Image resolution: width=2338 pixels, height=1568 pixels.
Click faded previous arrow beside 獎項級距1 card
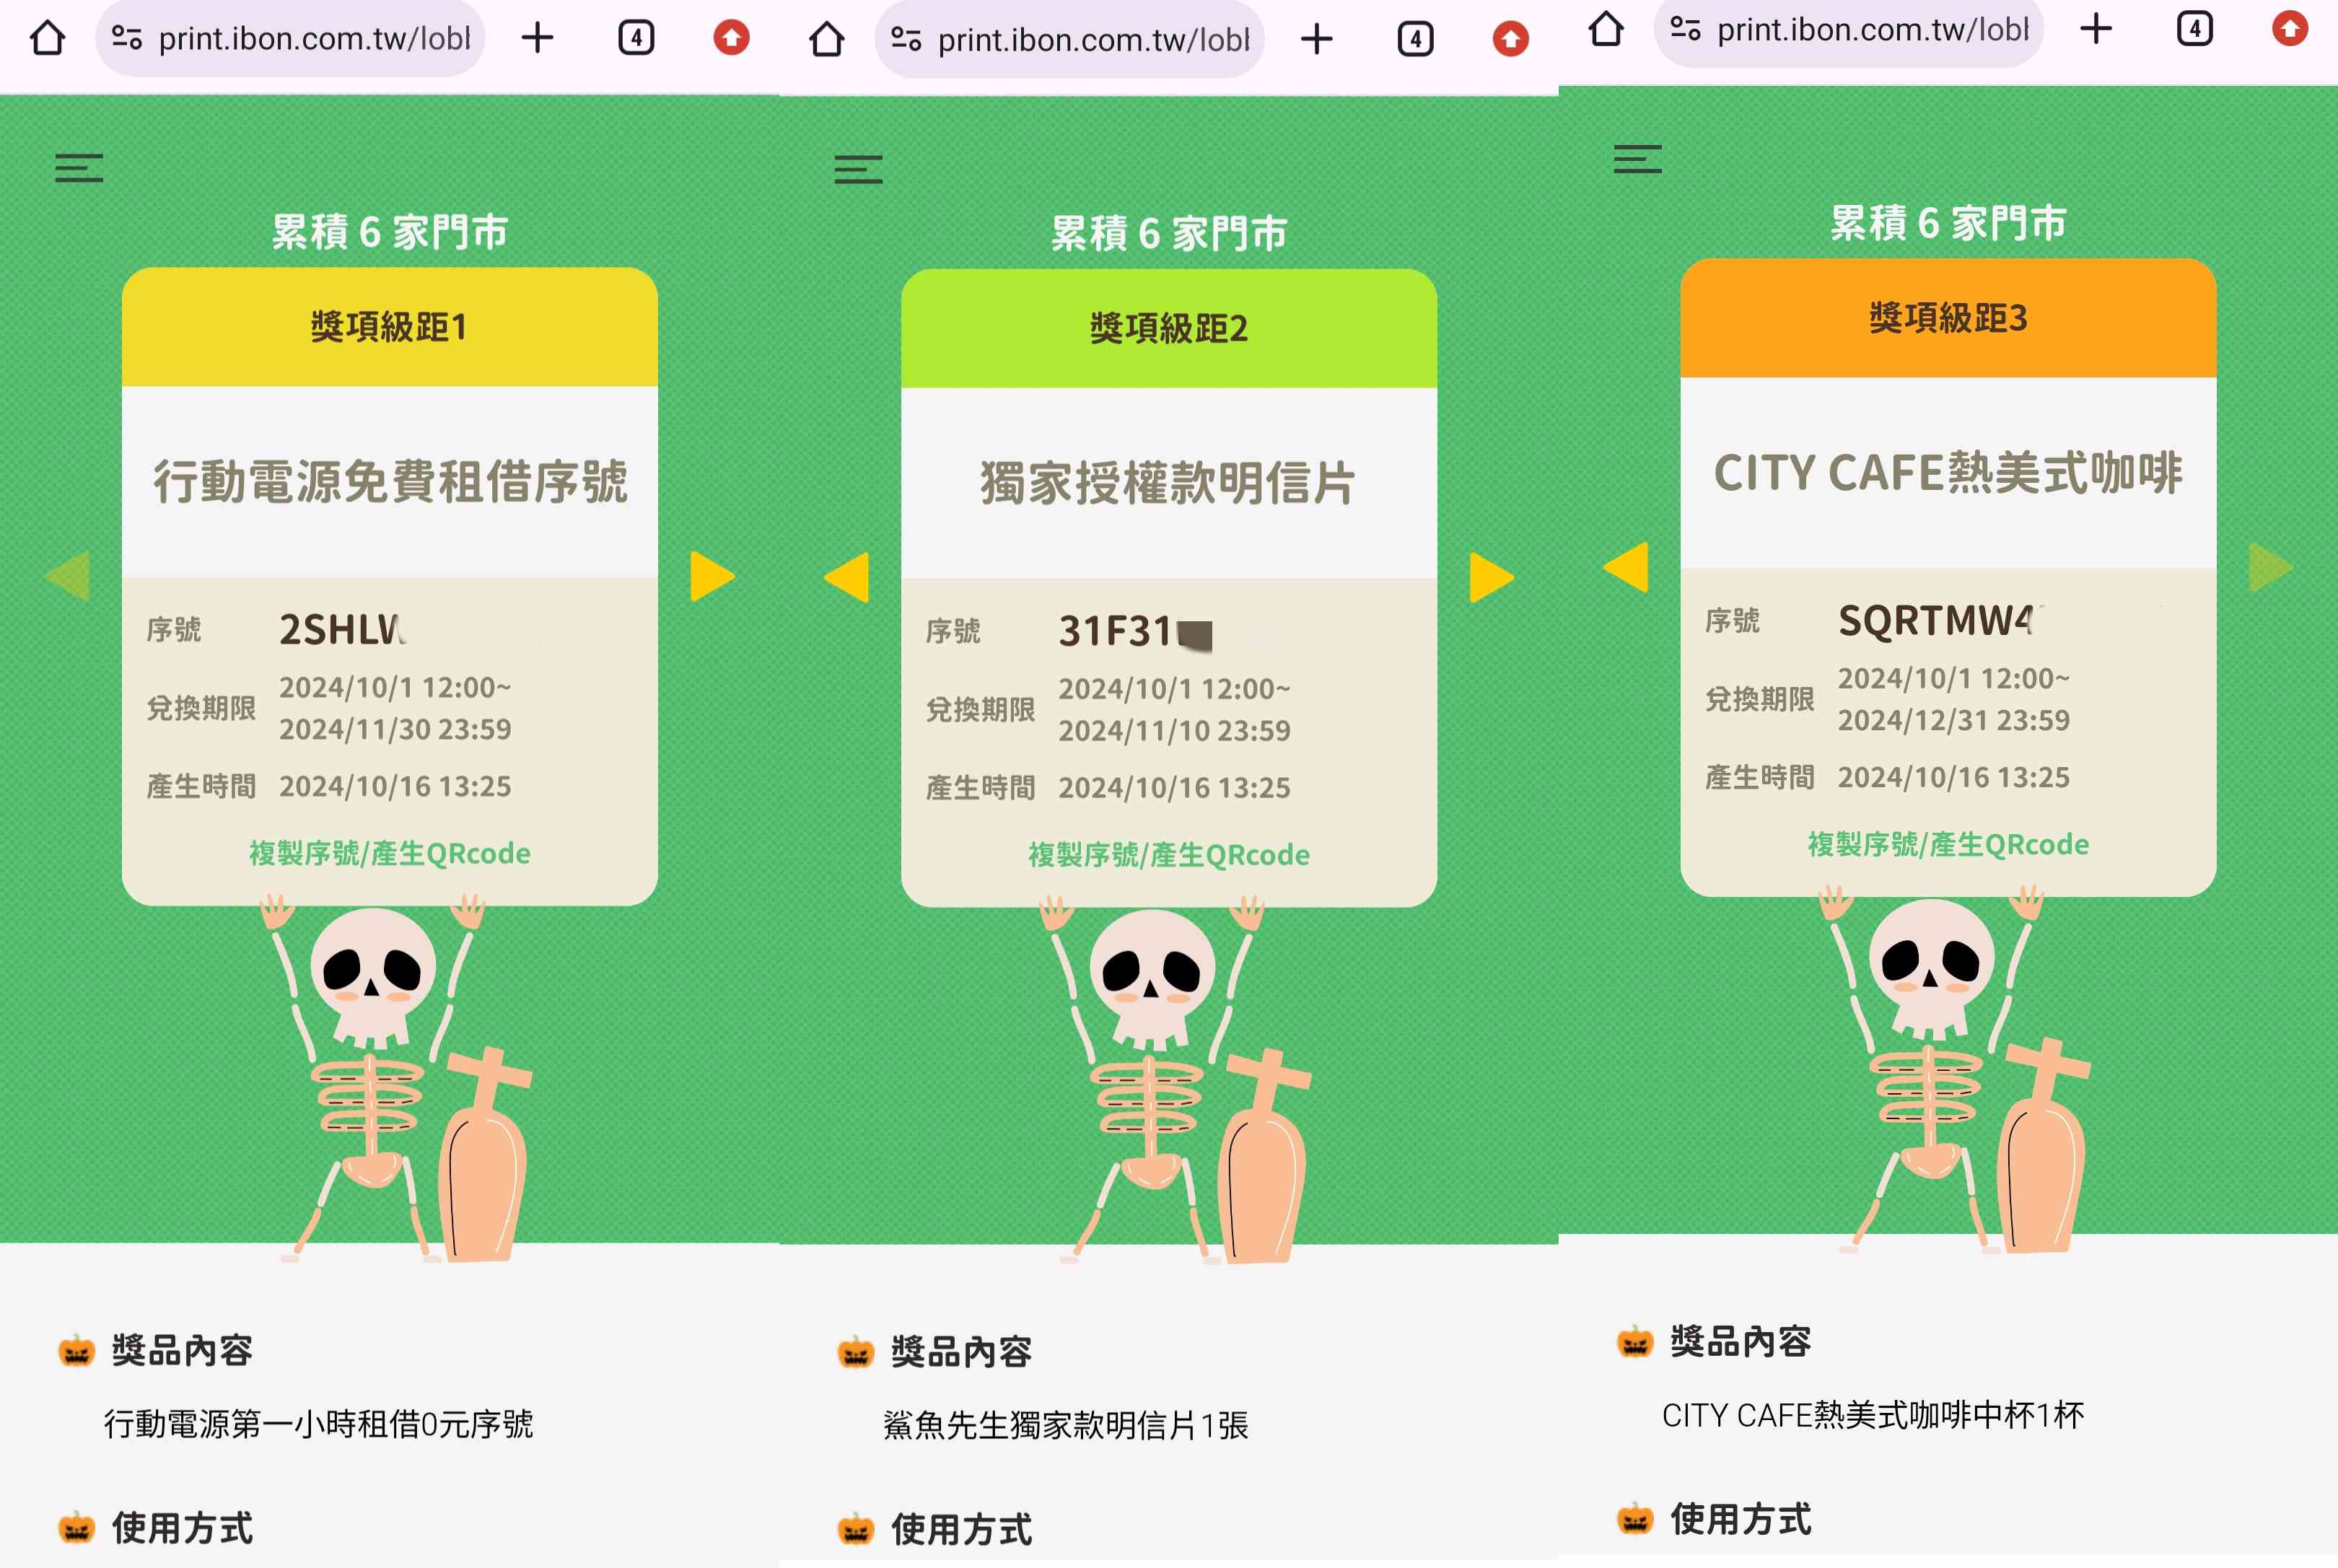[67, 576]
